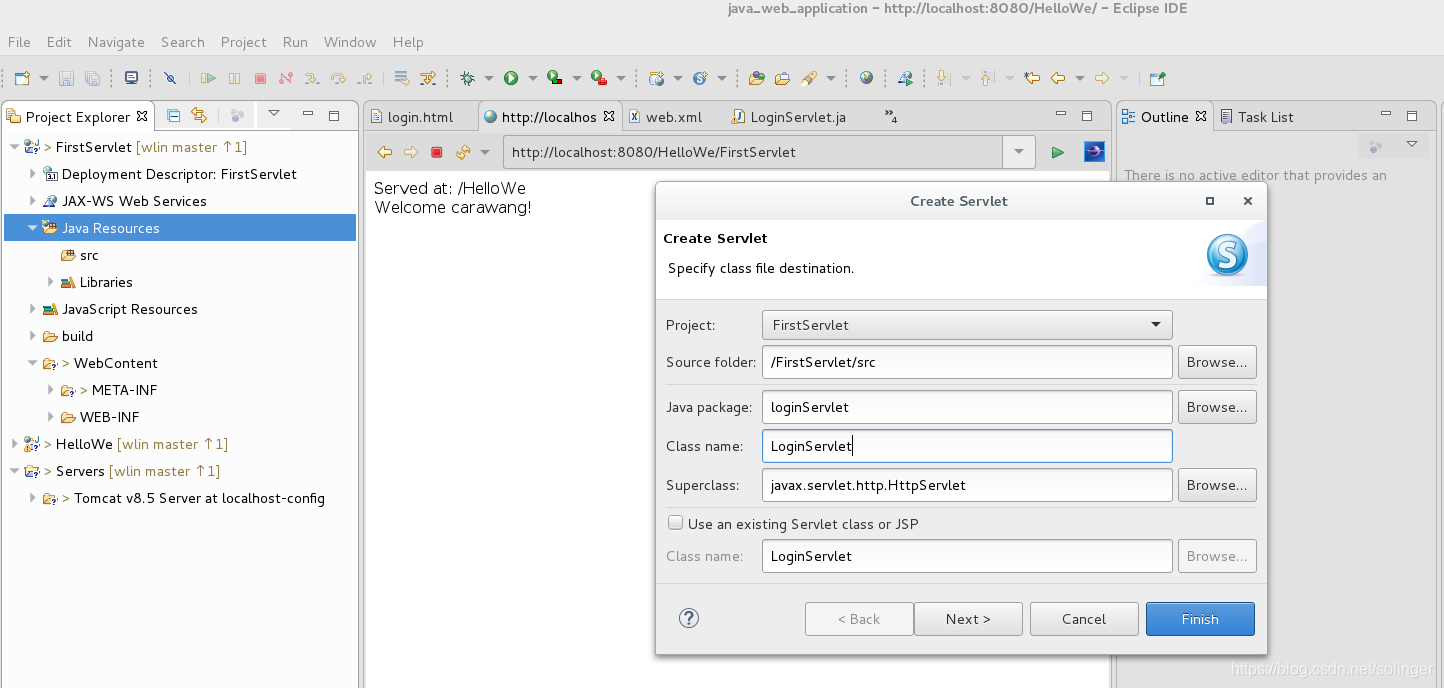Click Browse next to Source folder
Image resolution: width=1444 pixels, height=688 pixels.
[x=1217, y=362]
